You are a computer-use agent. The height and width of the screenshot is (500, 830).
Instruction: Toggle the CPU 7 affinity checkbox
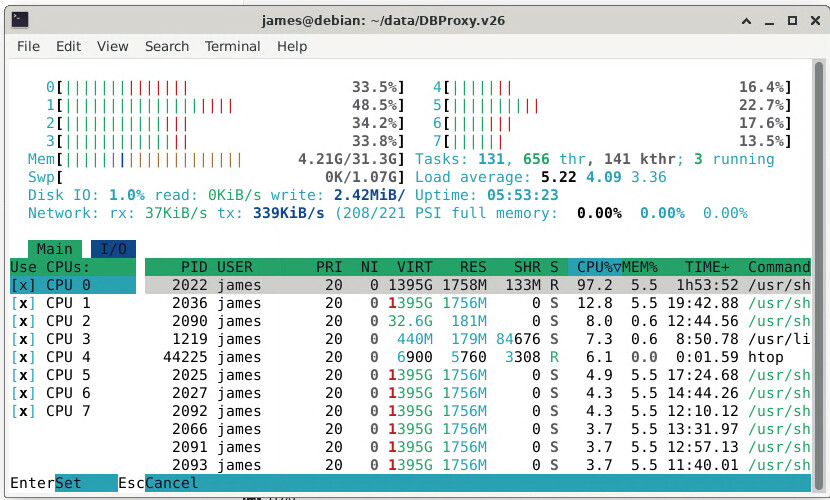tap(23, 411)
